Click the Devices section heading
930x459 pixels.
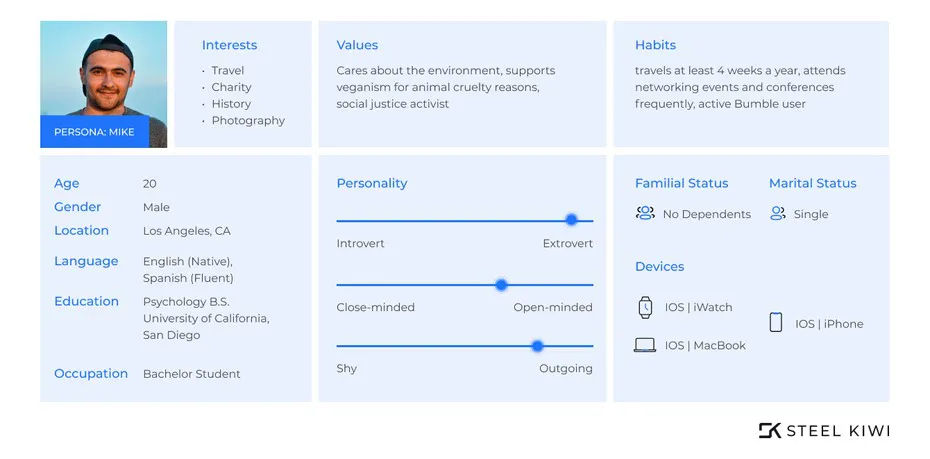coord(660,266)
